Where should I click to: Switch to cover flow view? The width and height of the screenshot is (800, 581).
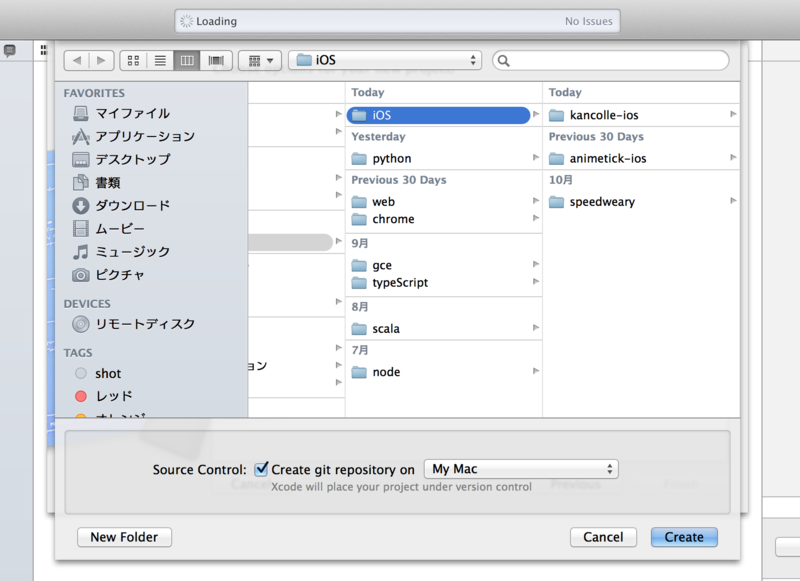click(x=213, y=60)
